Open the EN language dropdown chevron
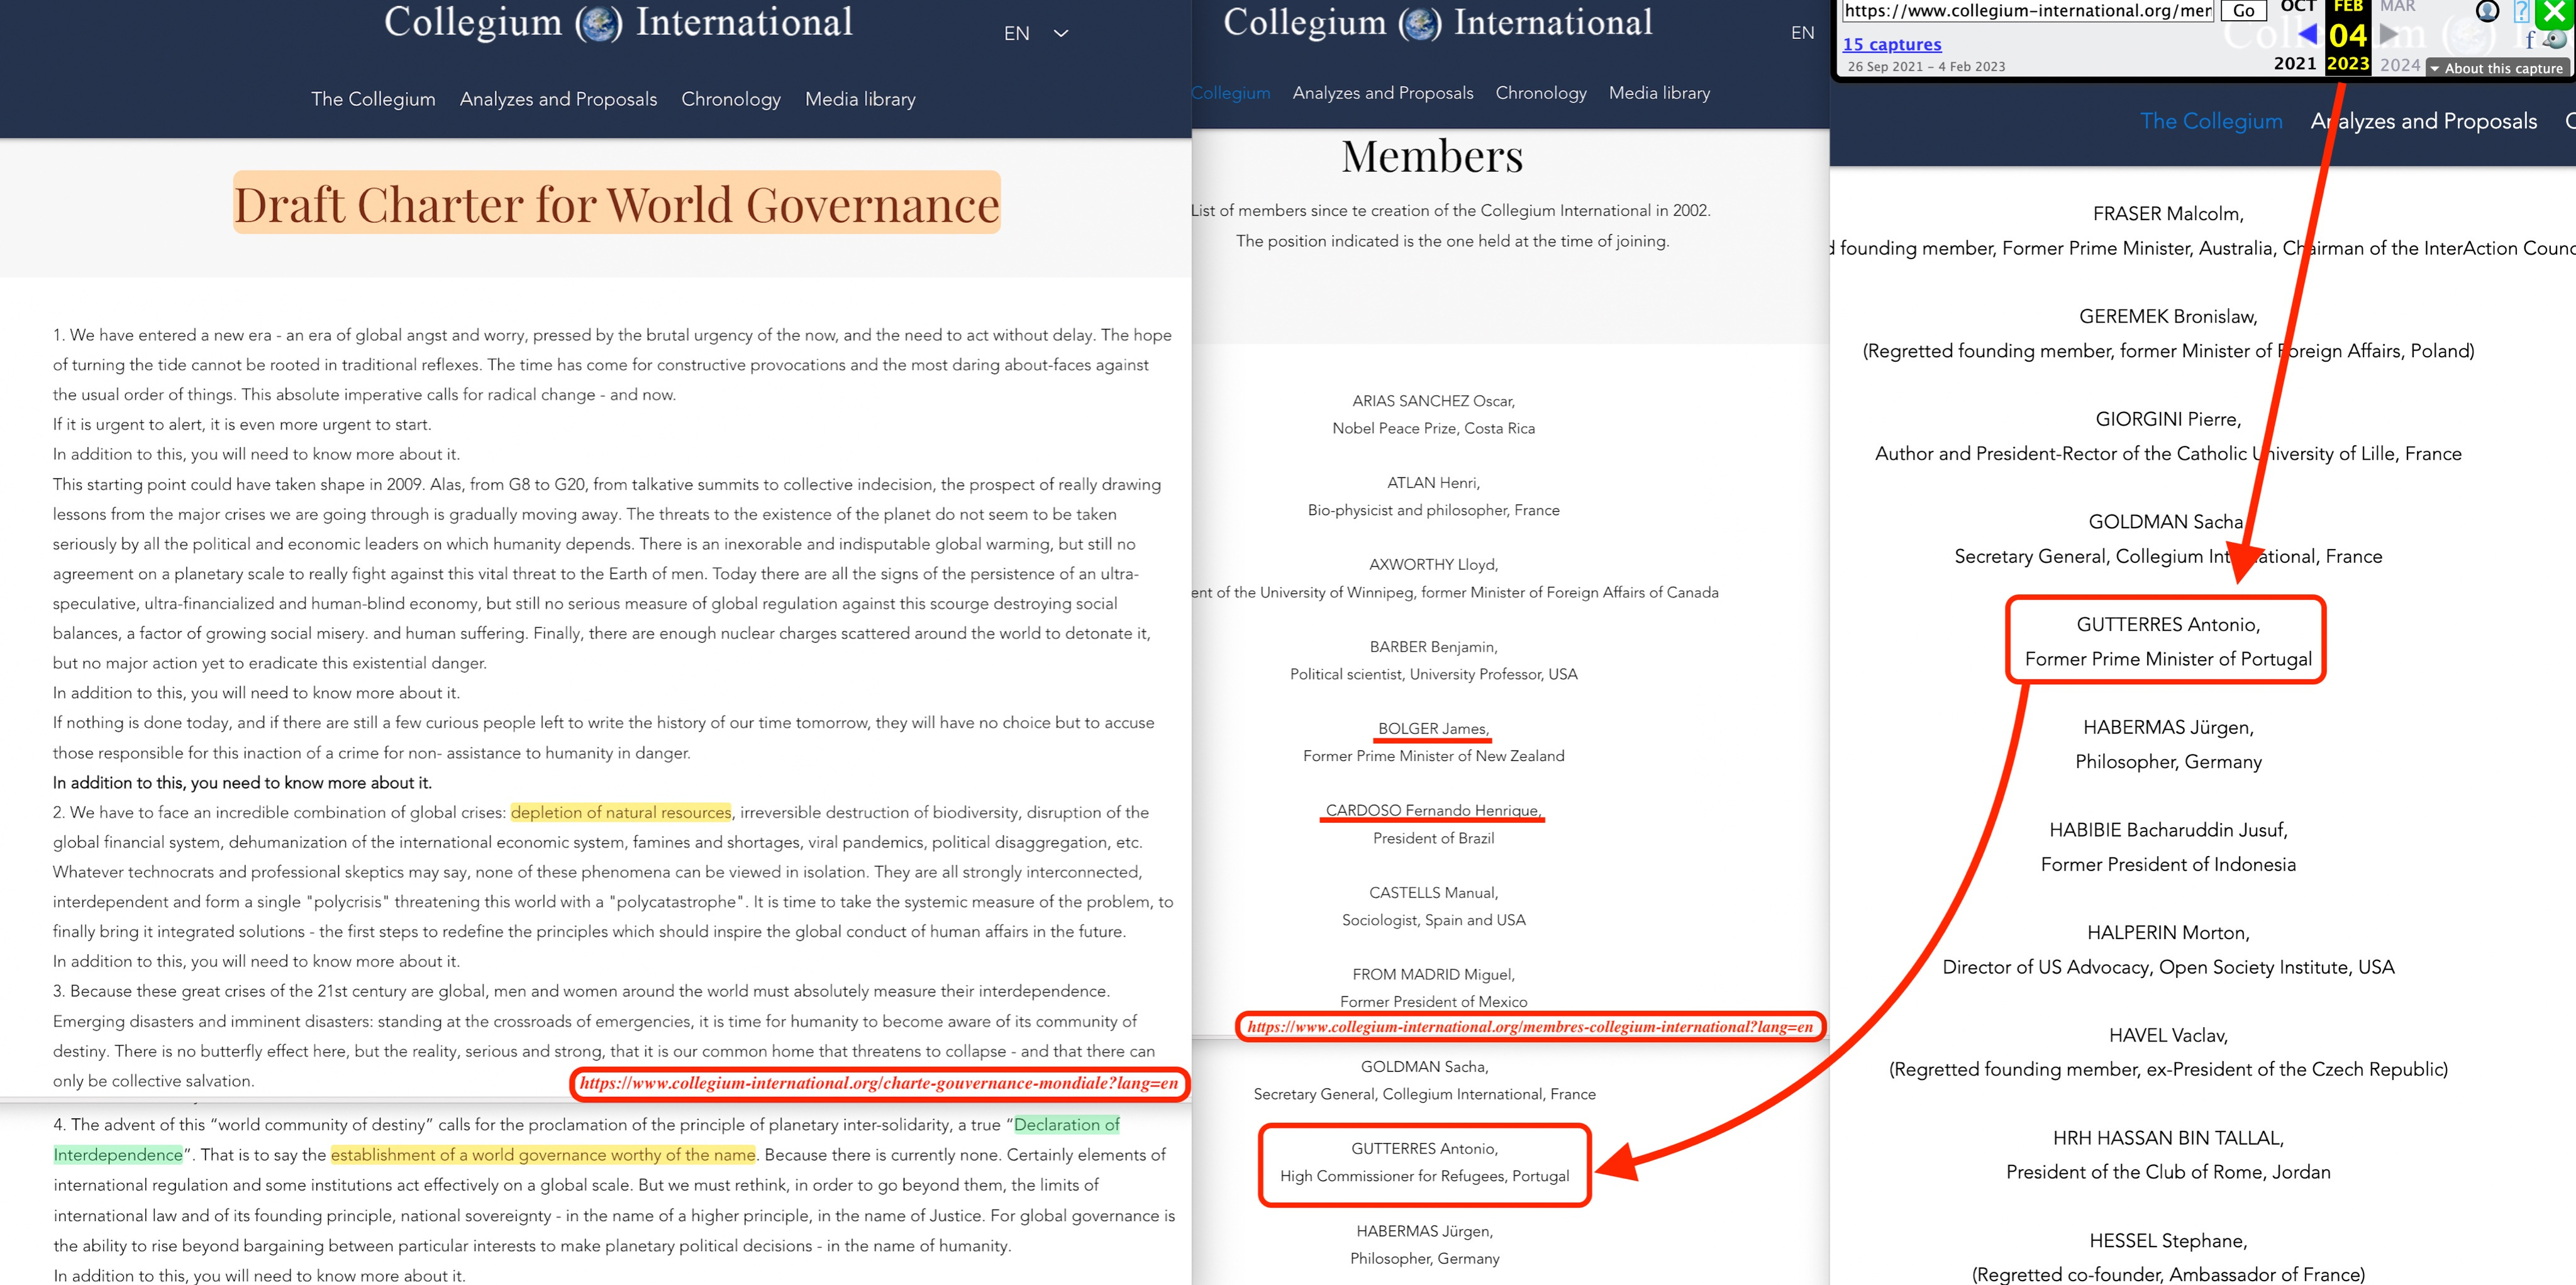 click(1061, 33)
